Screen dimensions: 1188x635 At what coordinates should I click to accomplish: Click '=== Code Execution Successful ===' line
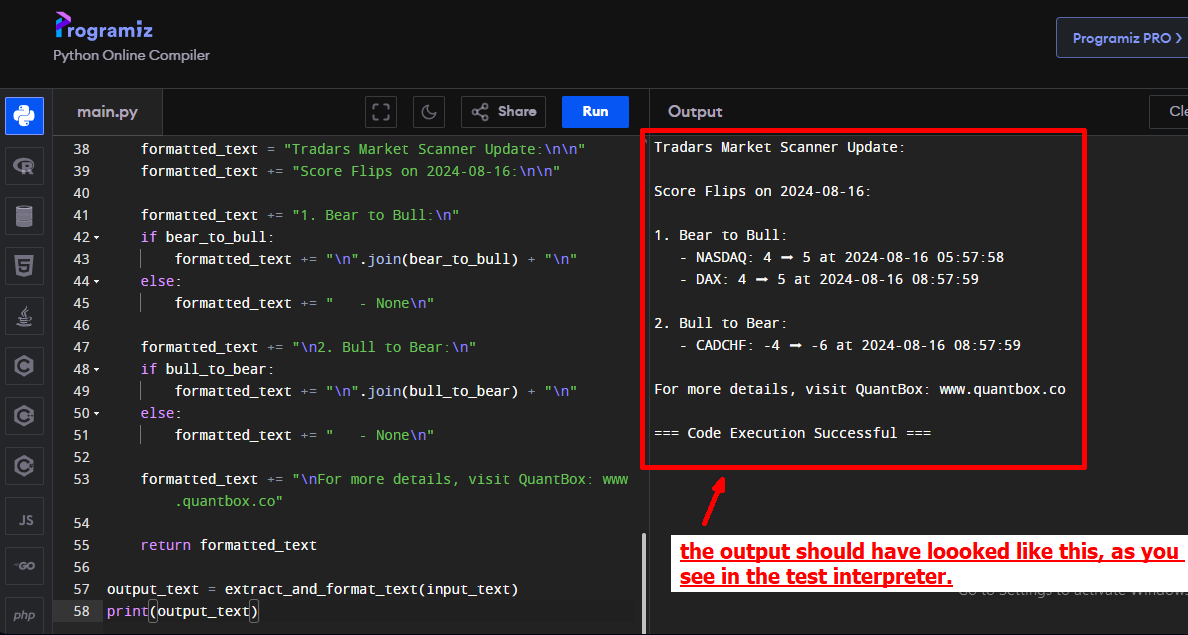tap(793, 433)
